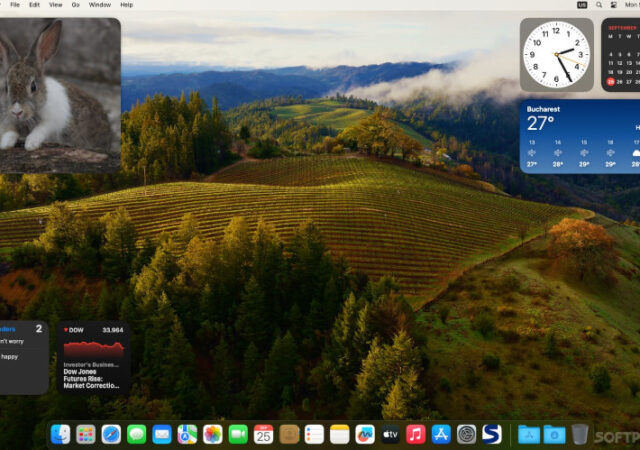Image resolution: width=640 pixels, height=450 pixels.
Task: Open the Mail app in dock
Action: [162, 434]
